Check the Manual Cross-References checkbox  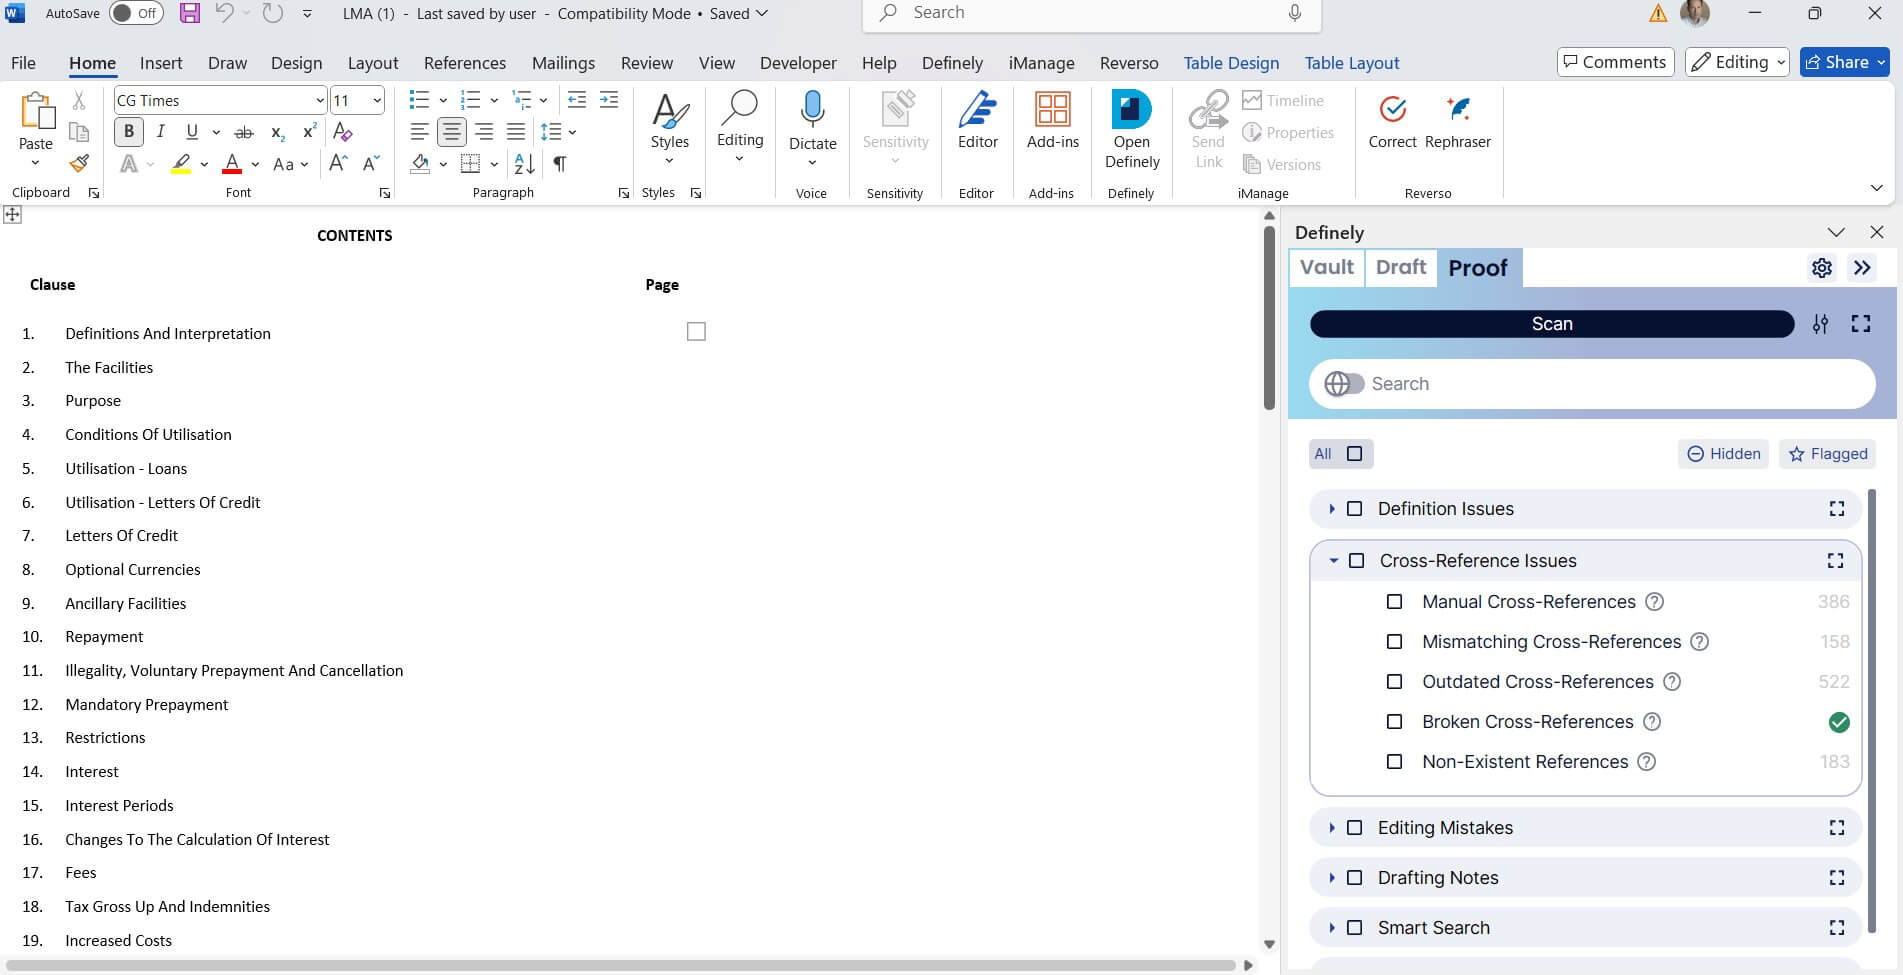pyautogui.click(x=1394, y=602)
